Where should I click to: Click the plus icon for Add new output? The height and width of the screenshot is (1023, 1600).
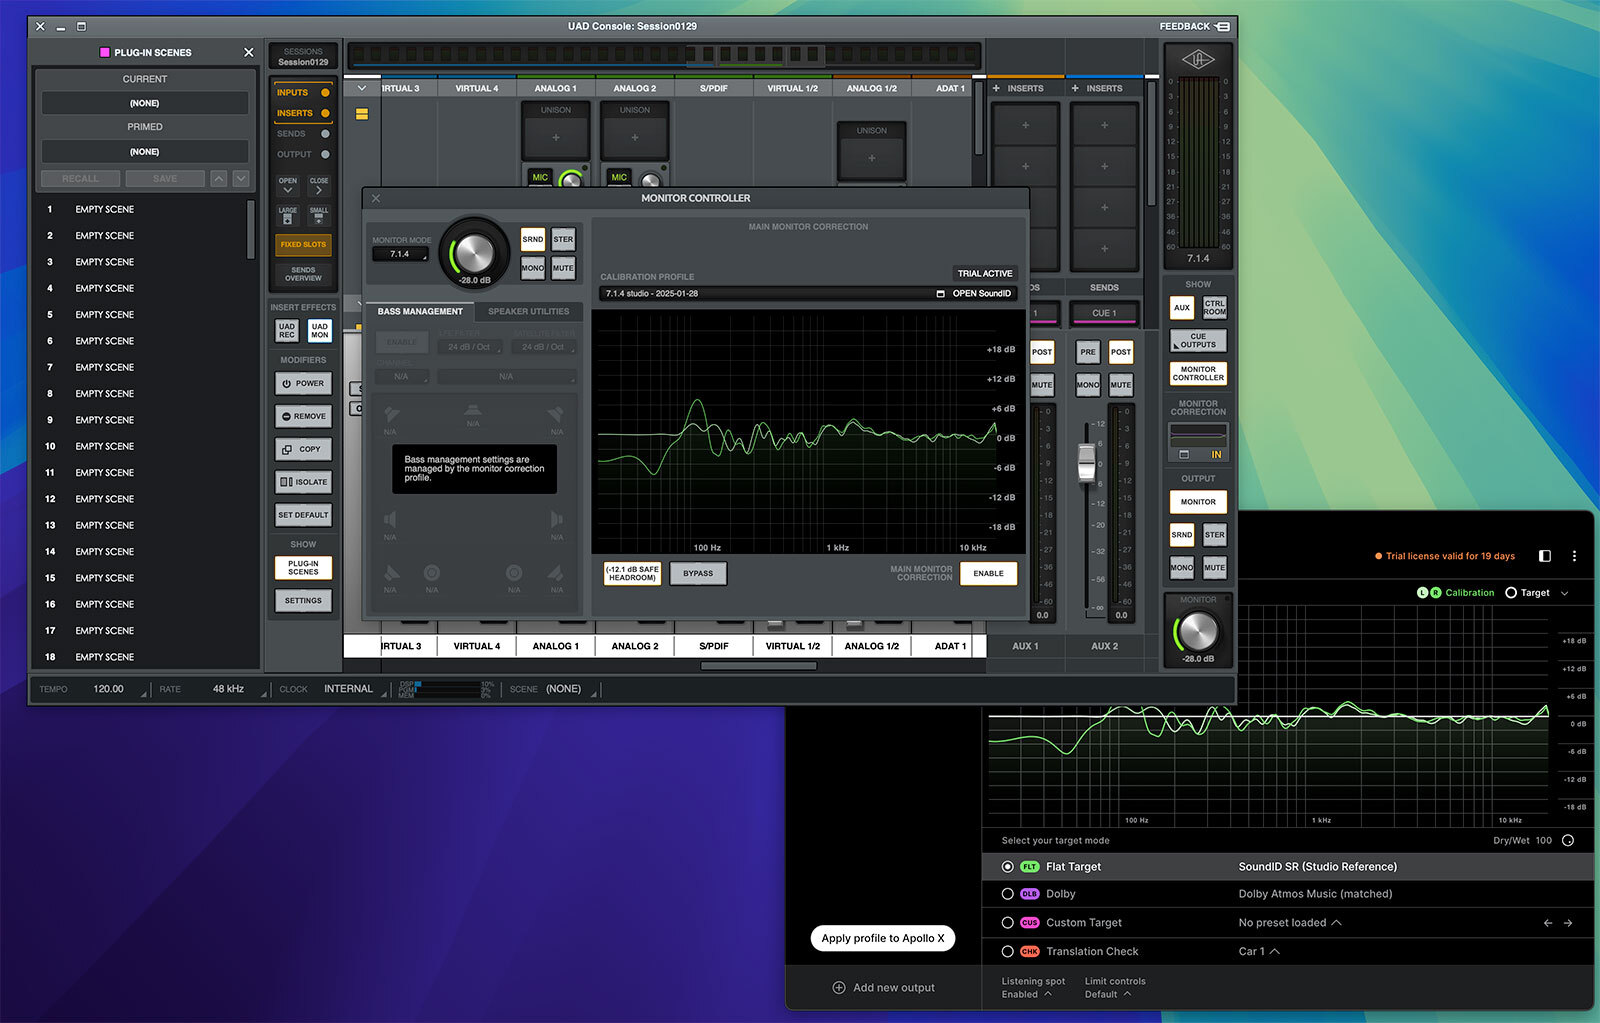tap(839, 987)
